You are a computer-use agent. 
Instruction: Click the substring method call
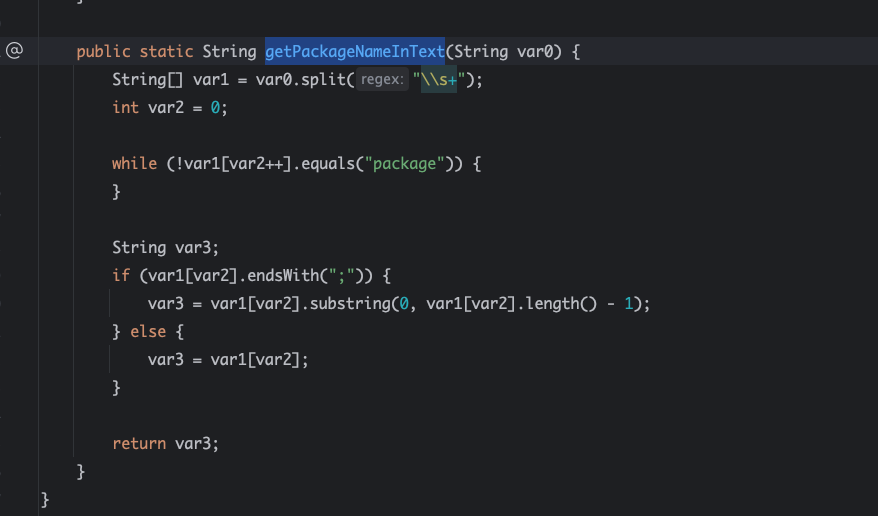click(x=350, y=303)
